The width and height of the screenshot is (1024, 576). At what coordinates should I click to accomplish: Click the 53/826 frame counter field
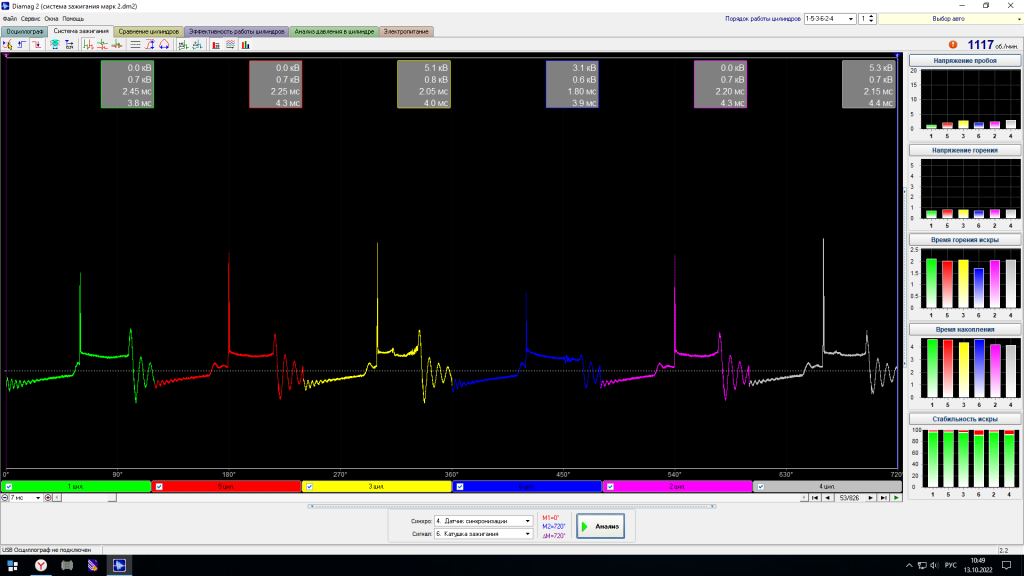(x=849, y=498)
